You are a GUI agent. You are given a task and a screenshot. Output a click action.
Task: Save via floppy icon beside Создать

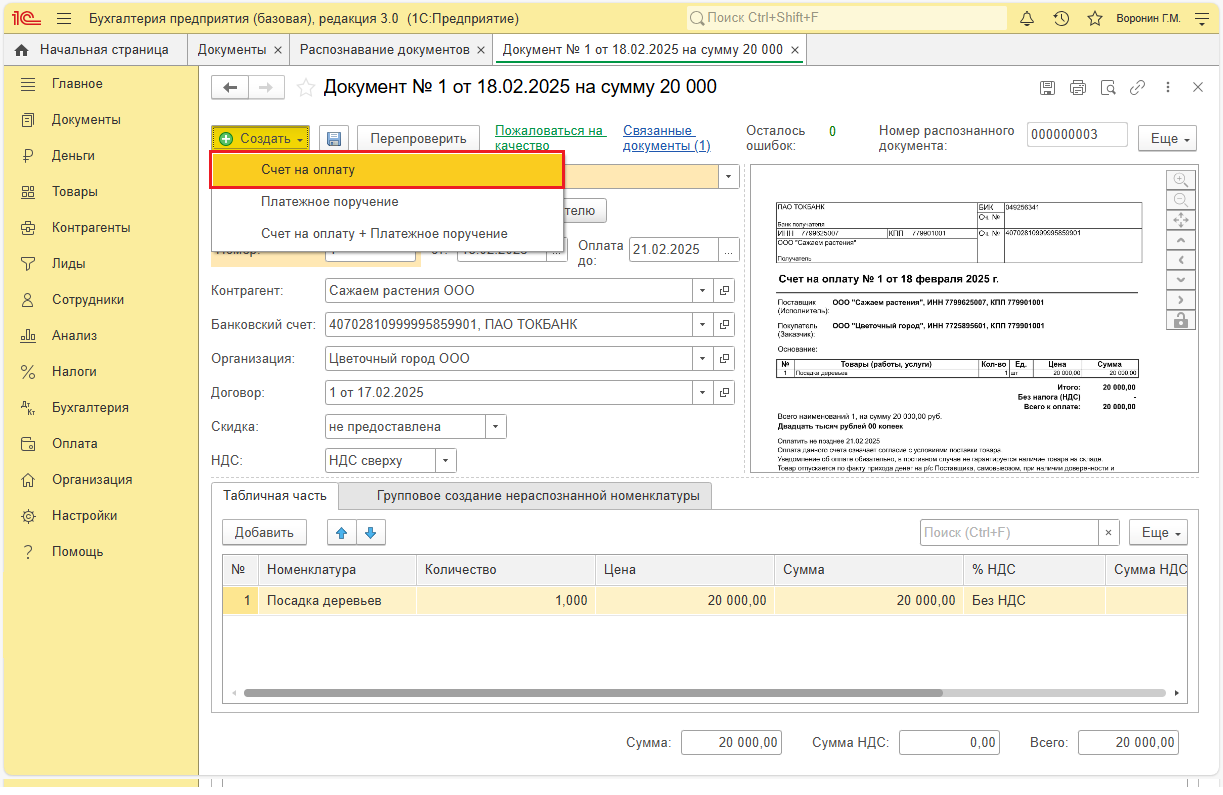334,139
